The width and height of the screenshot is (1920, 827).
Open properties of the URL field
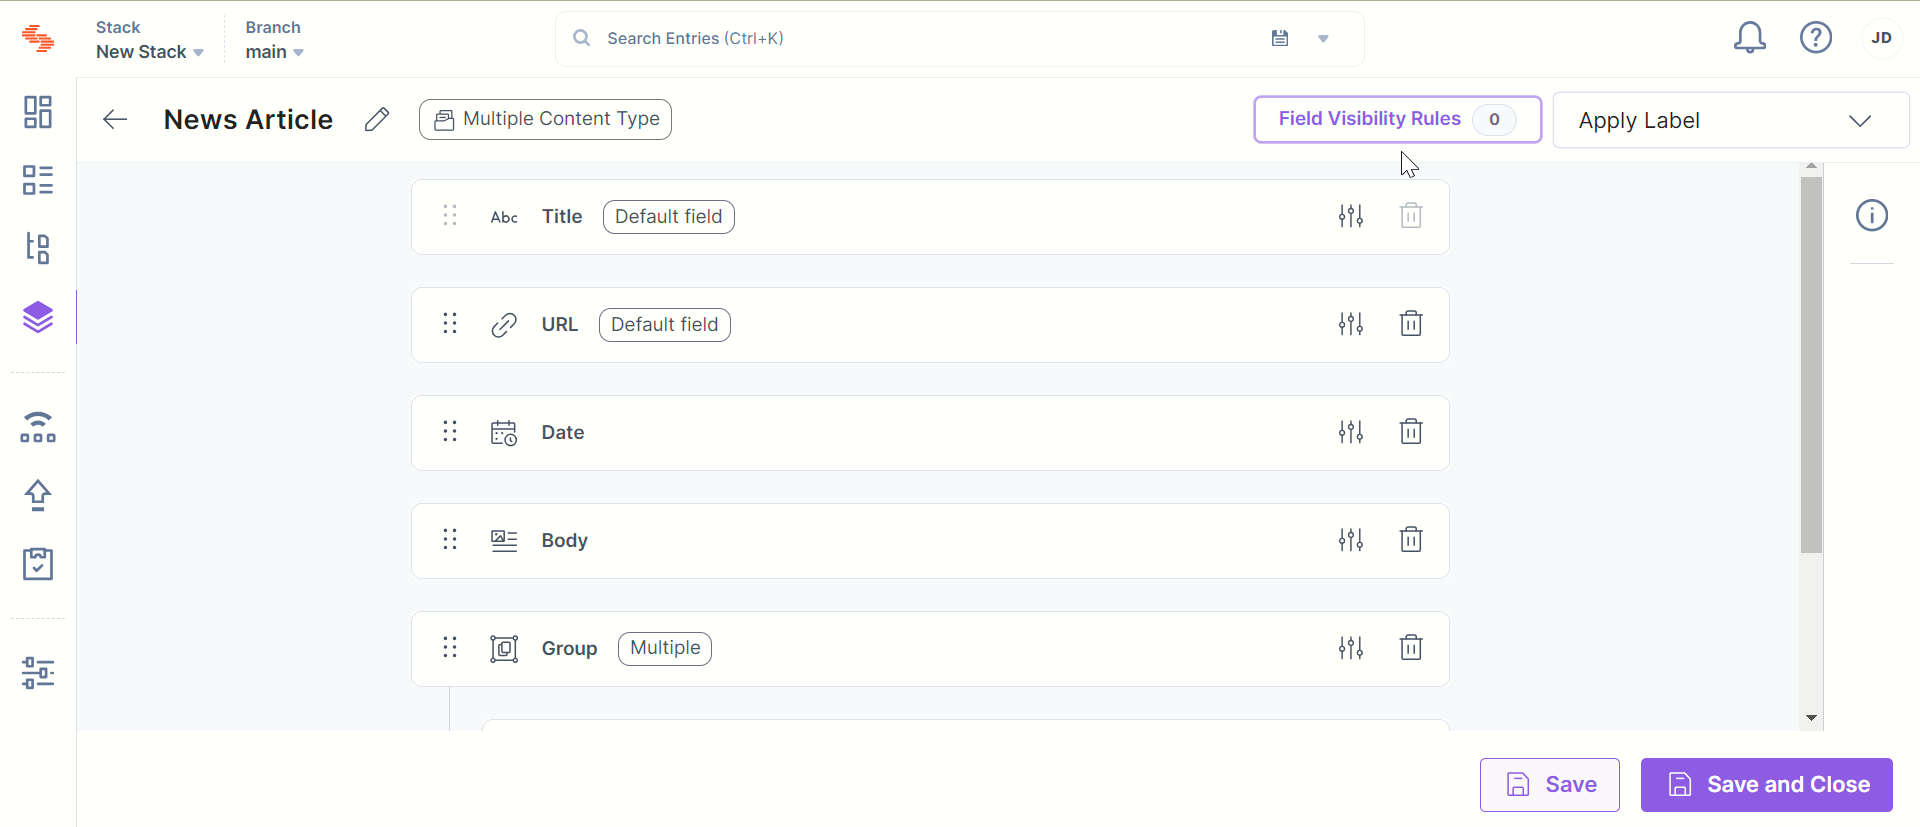[x=1351, y=324]
